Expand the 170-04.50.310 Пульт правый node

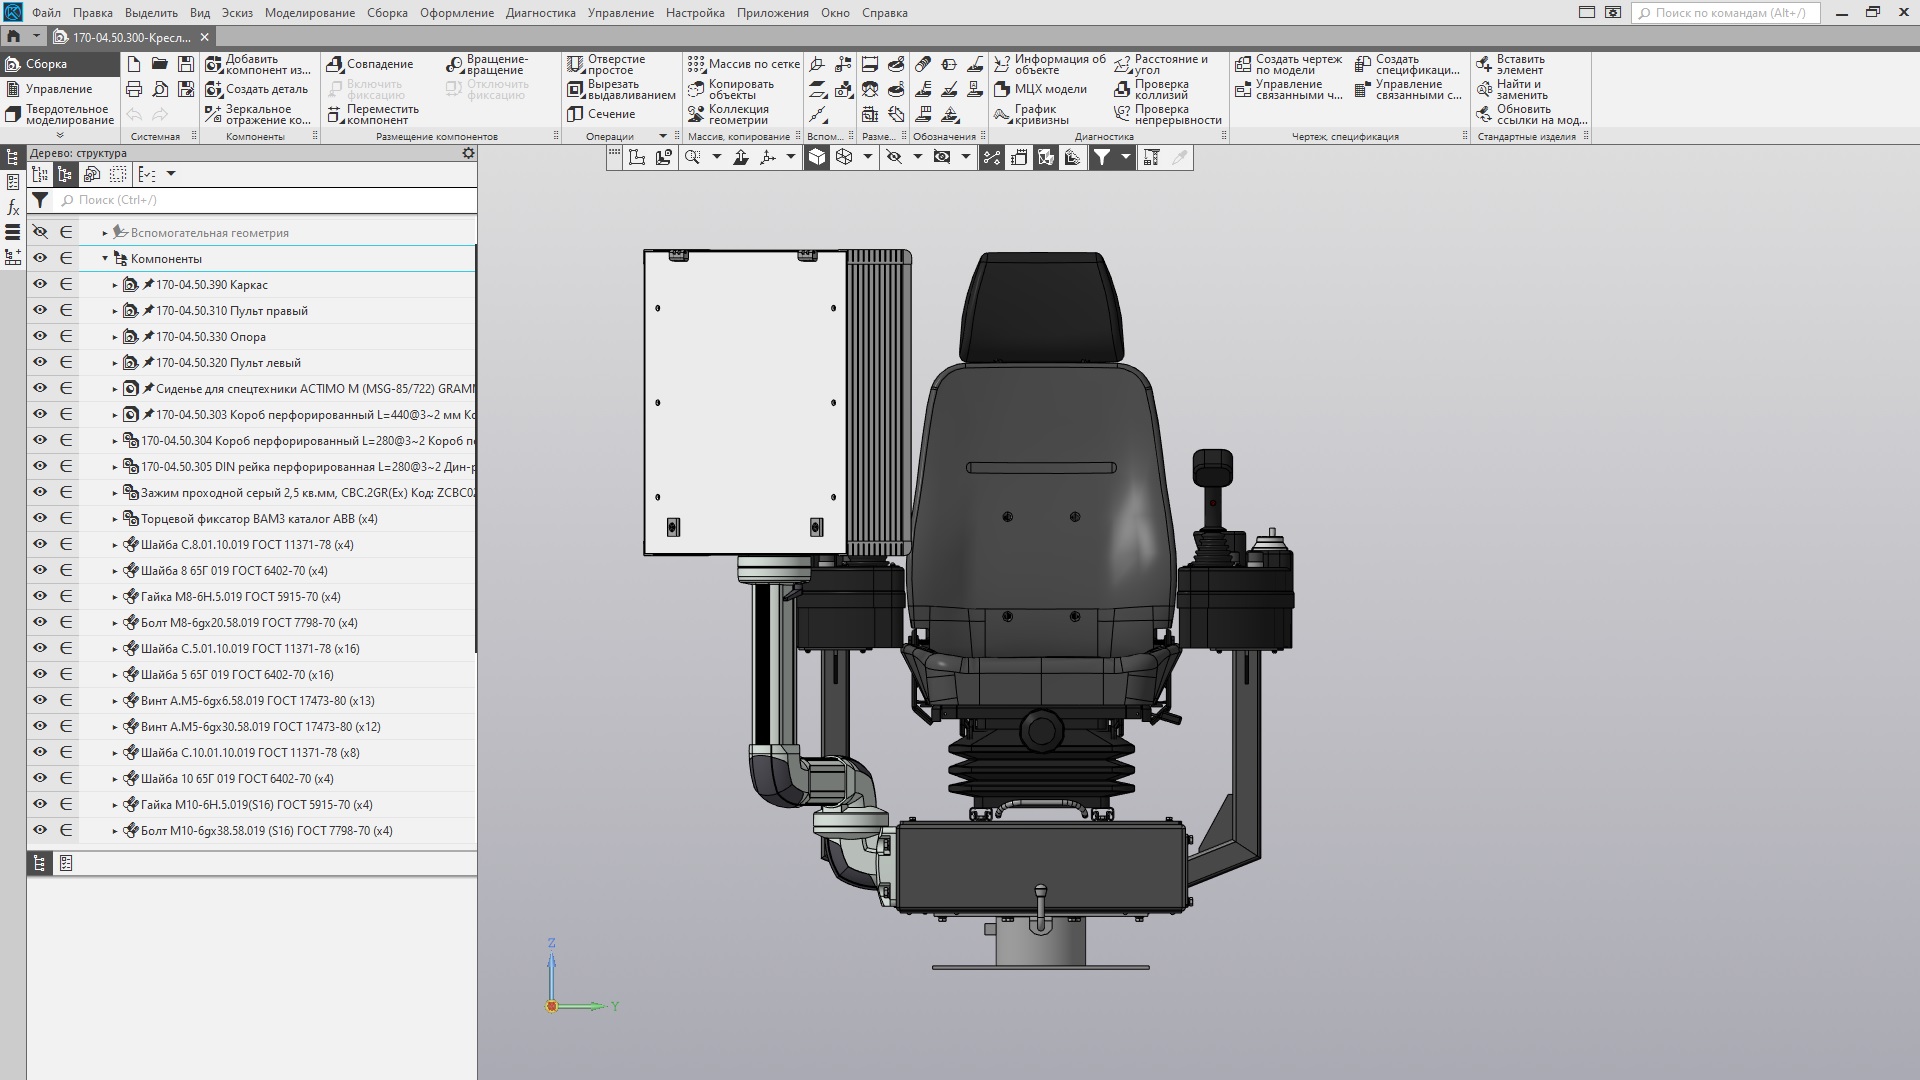[x=115, y=311]
